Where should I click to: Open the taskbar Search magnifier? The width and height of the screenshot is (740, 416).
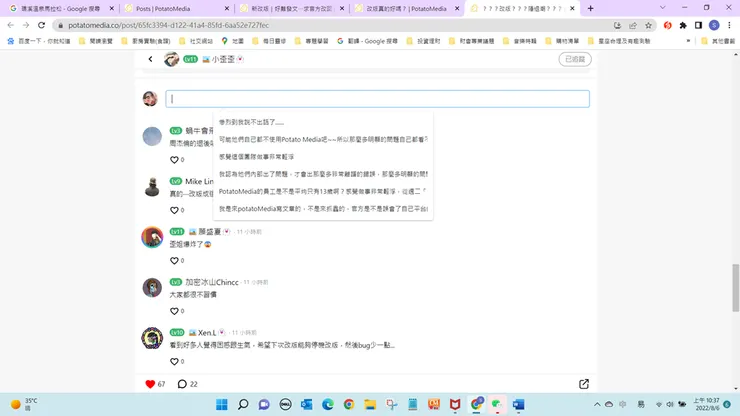coord(243,404)
